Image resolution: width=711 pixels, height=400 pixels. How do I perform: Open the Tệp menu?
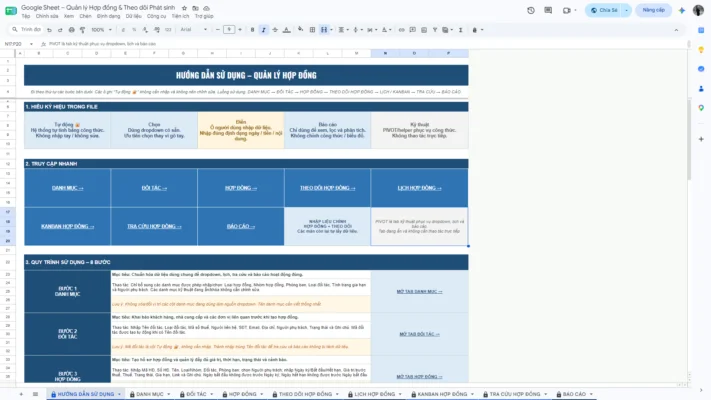pos(25,16)
